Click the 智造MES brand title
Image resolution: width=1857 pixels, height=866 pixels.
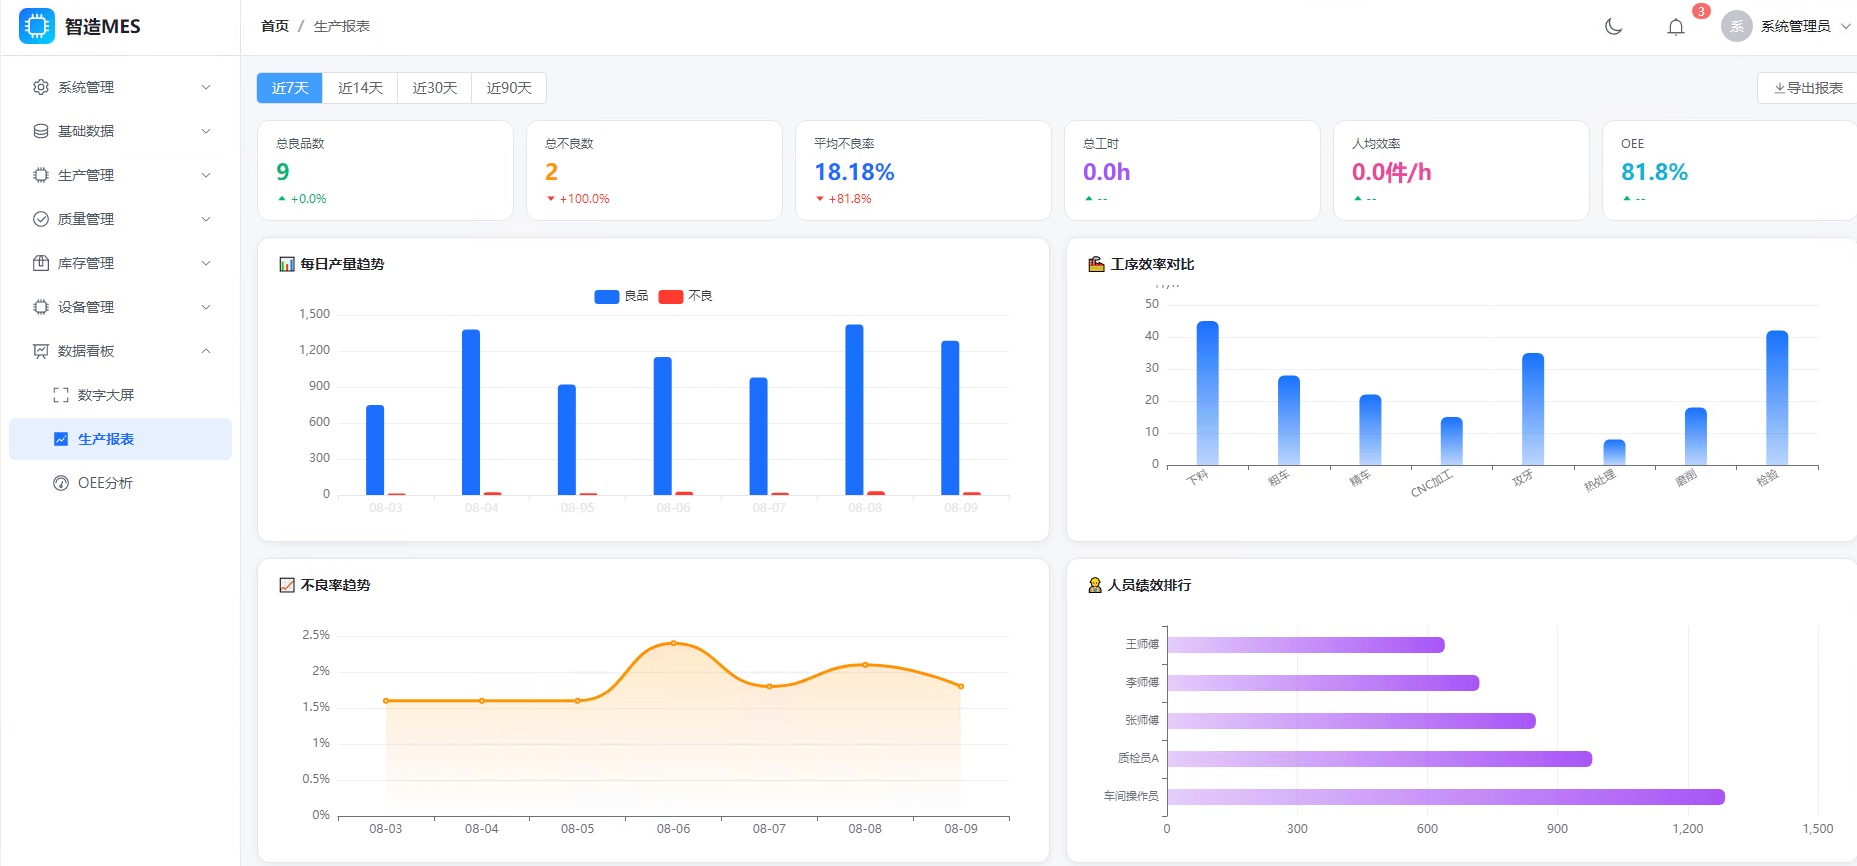click(x=103, y=27)
